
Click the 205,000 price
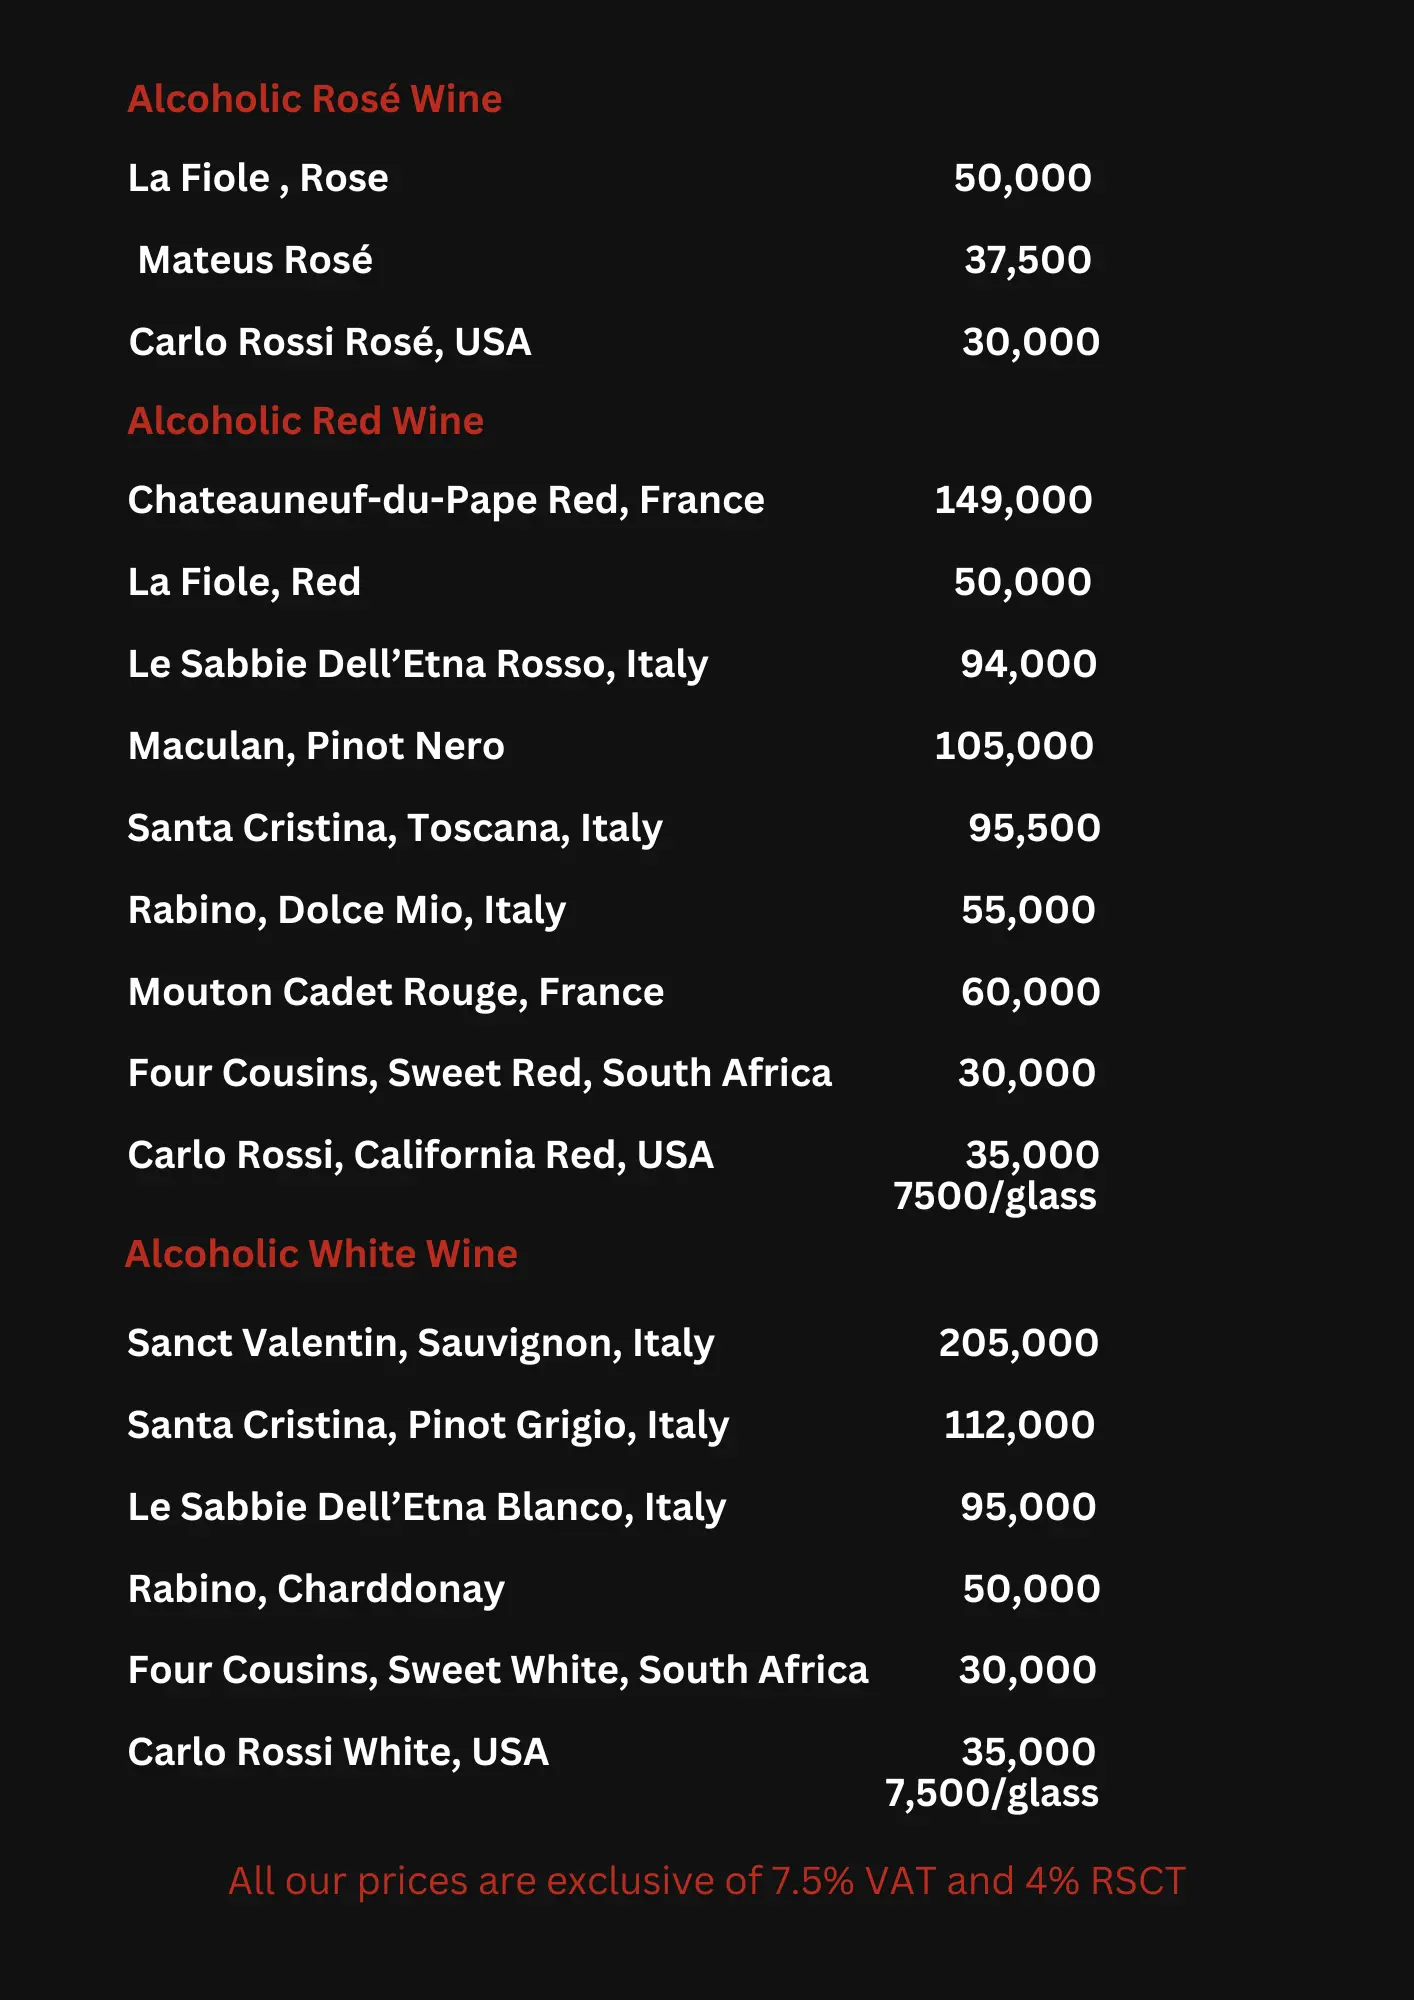pyautogui.click(x=1018, y=1343)
